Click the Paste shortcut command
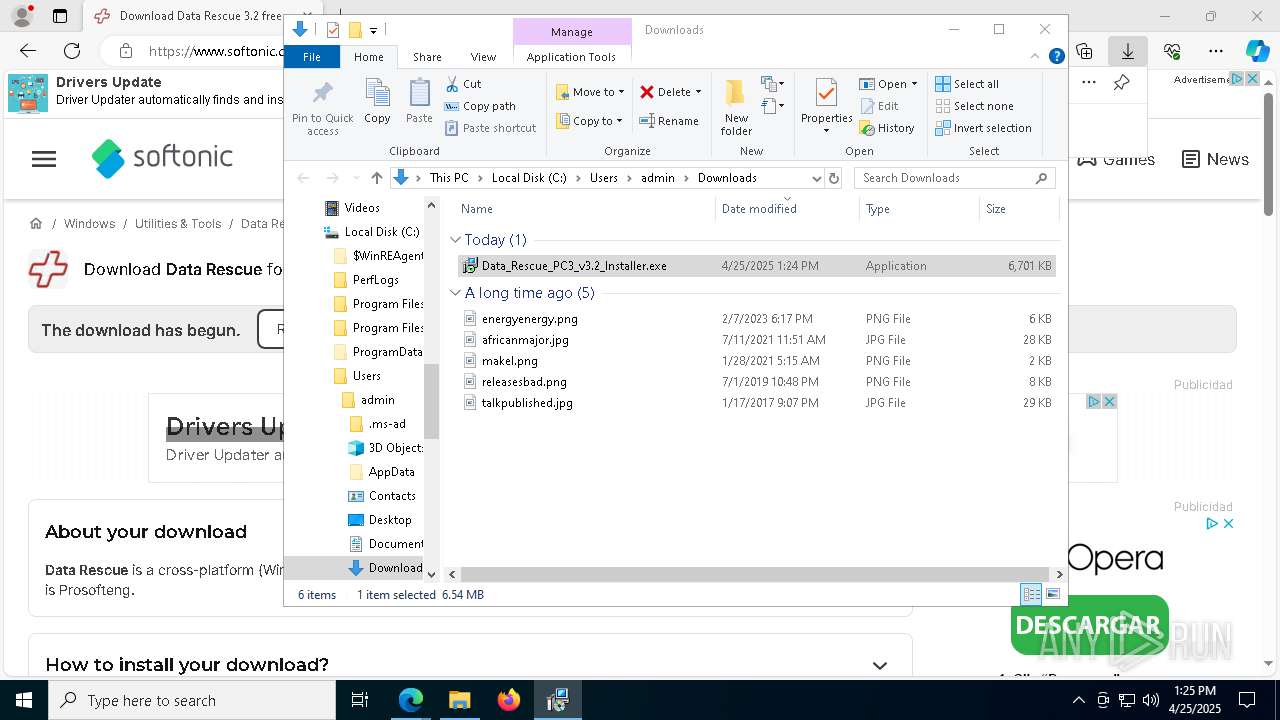1280x720 pixels. [490, 128]
